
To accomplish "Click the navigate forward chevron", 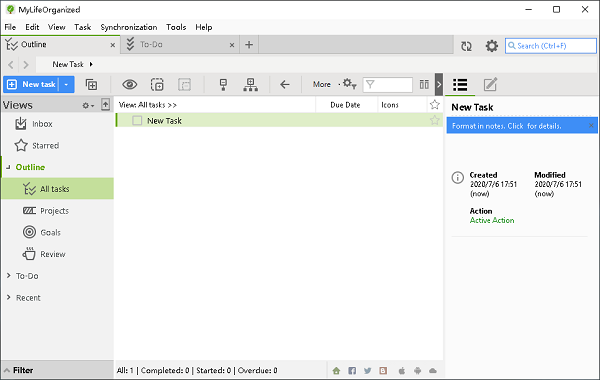I will coord(26,65).
